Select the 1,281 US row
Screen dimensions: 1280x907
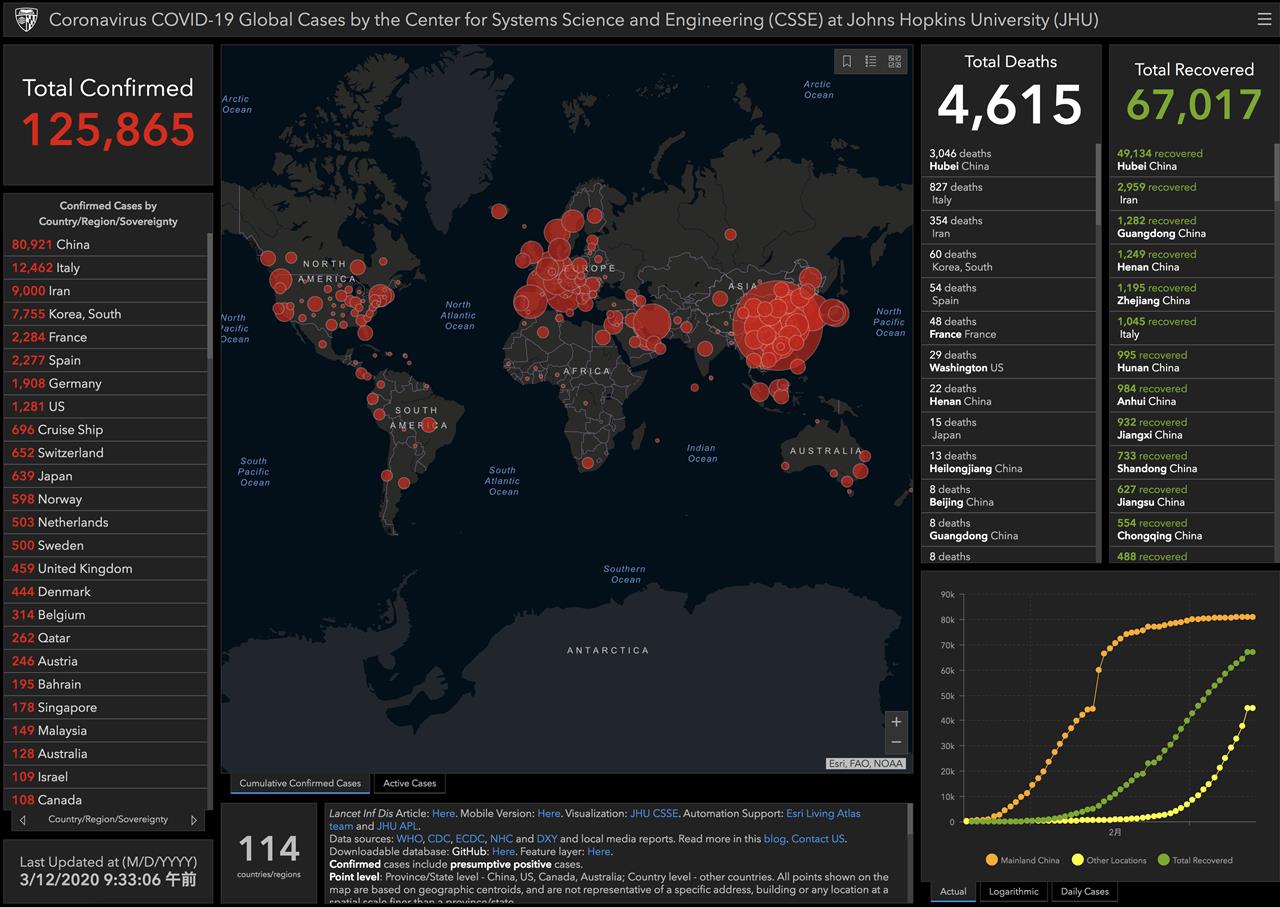click(x=108, y=406)
